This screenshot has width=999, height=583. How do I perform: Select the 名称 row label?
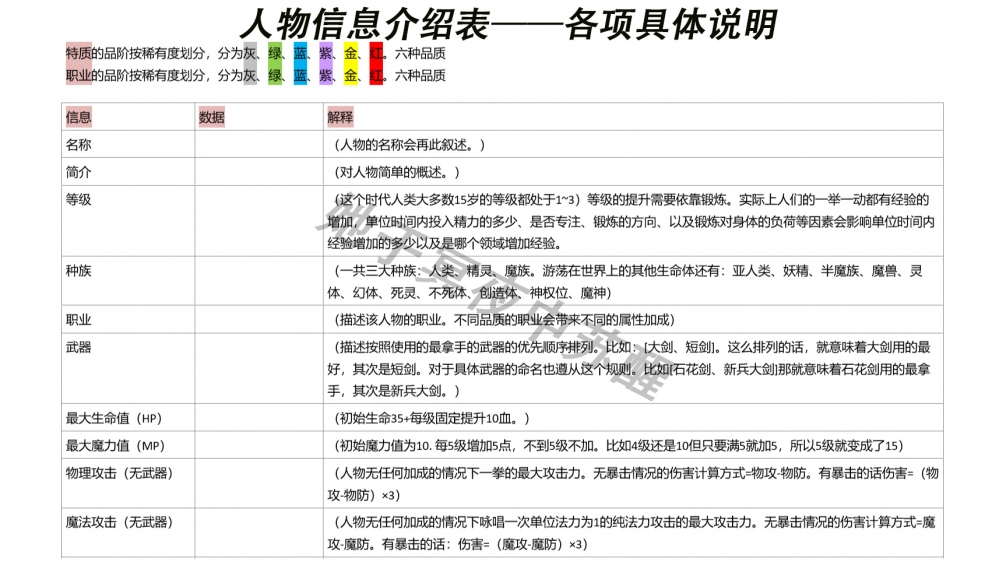[x=79, y=145]
